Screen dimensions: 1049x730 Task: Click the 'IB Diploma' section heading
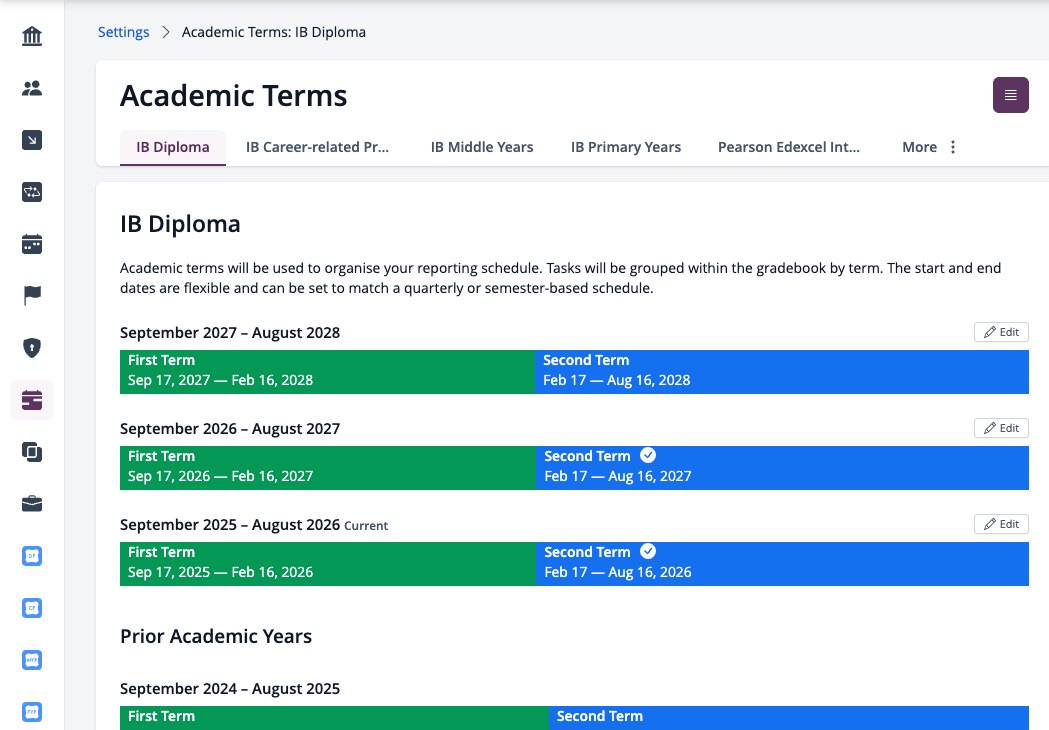(180, 224)
